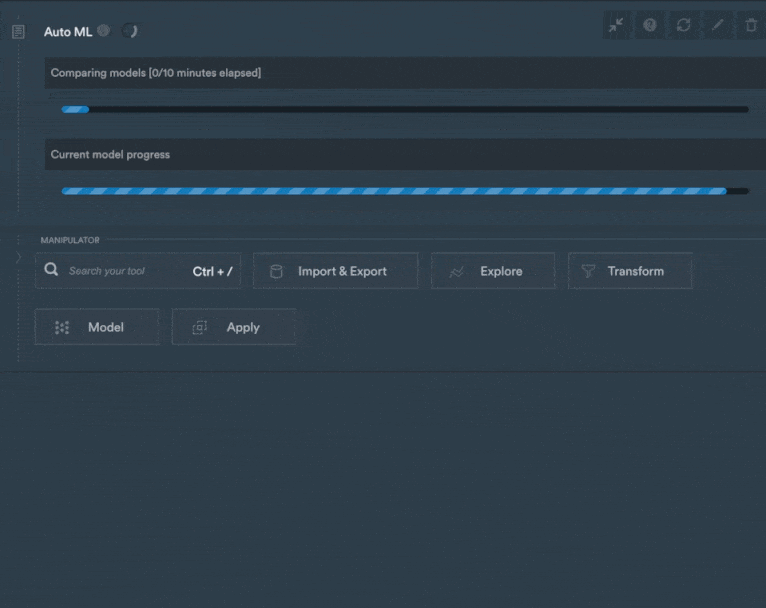Refresh the Auto ML step

[683, 25]
